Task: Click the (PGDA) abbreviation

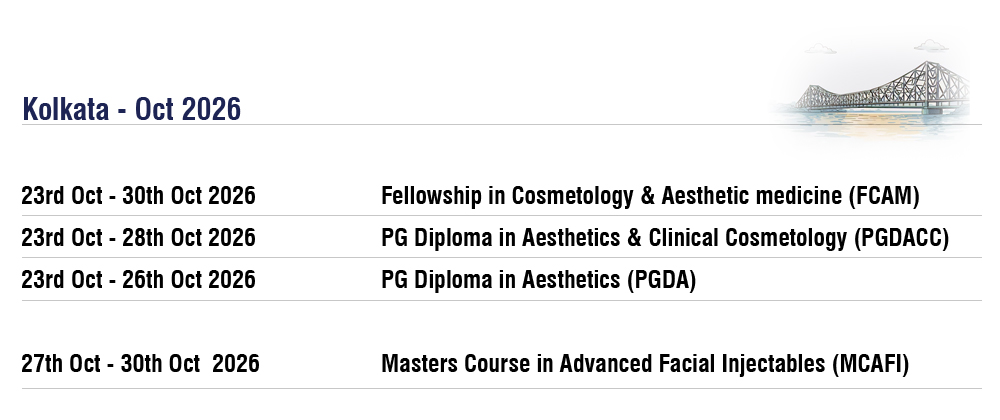Action: tap(661, 280)
